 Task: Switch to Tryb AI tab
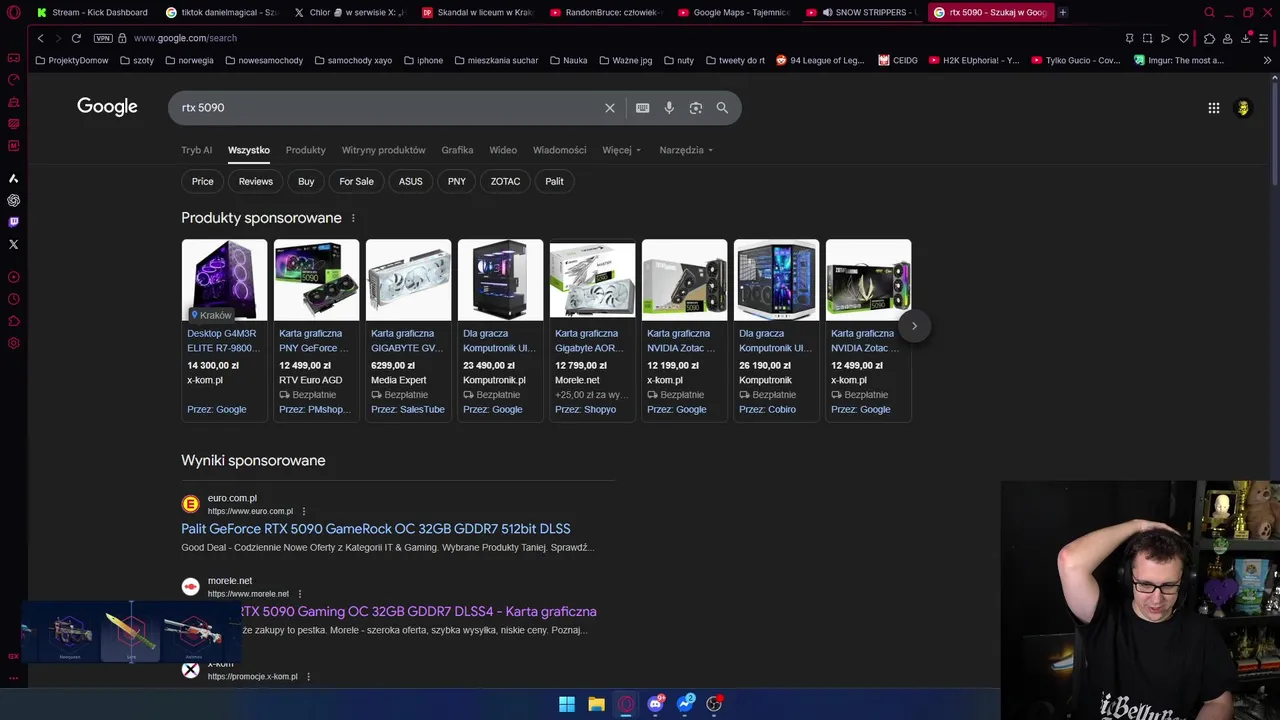coord(196,150)
